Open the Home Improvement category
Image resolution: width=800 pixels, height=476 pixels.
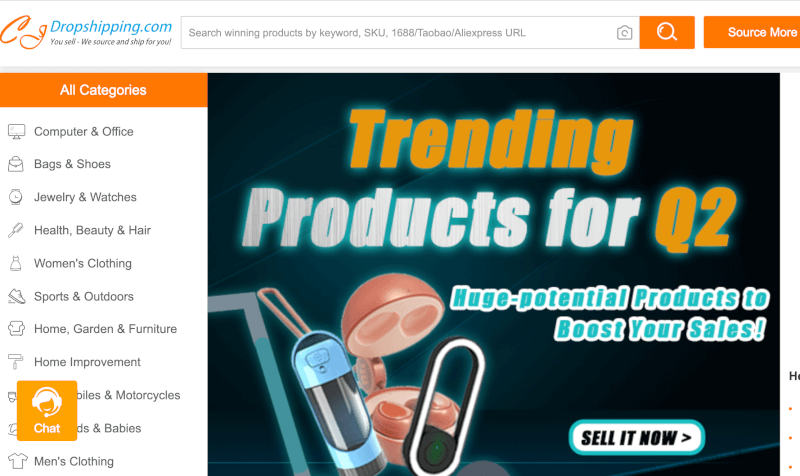click(x=87, y=362)
